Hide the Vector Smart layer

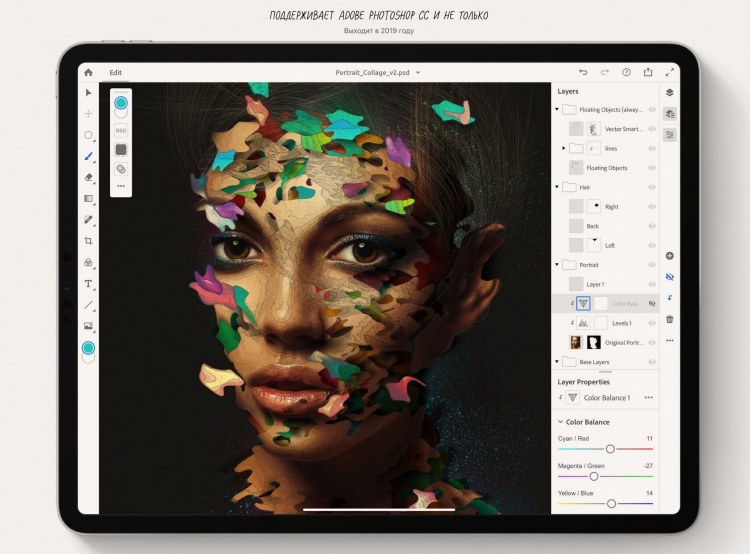click(651, 129)
